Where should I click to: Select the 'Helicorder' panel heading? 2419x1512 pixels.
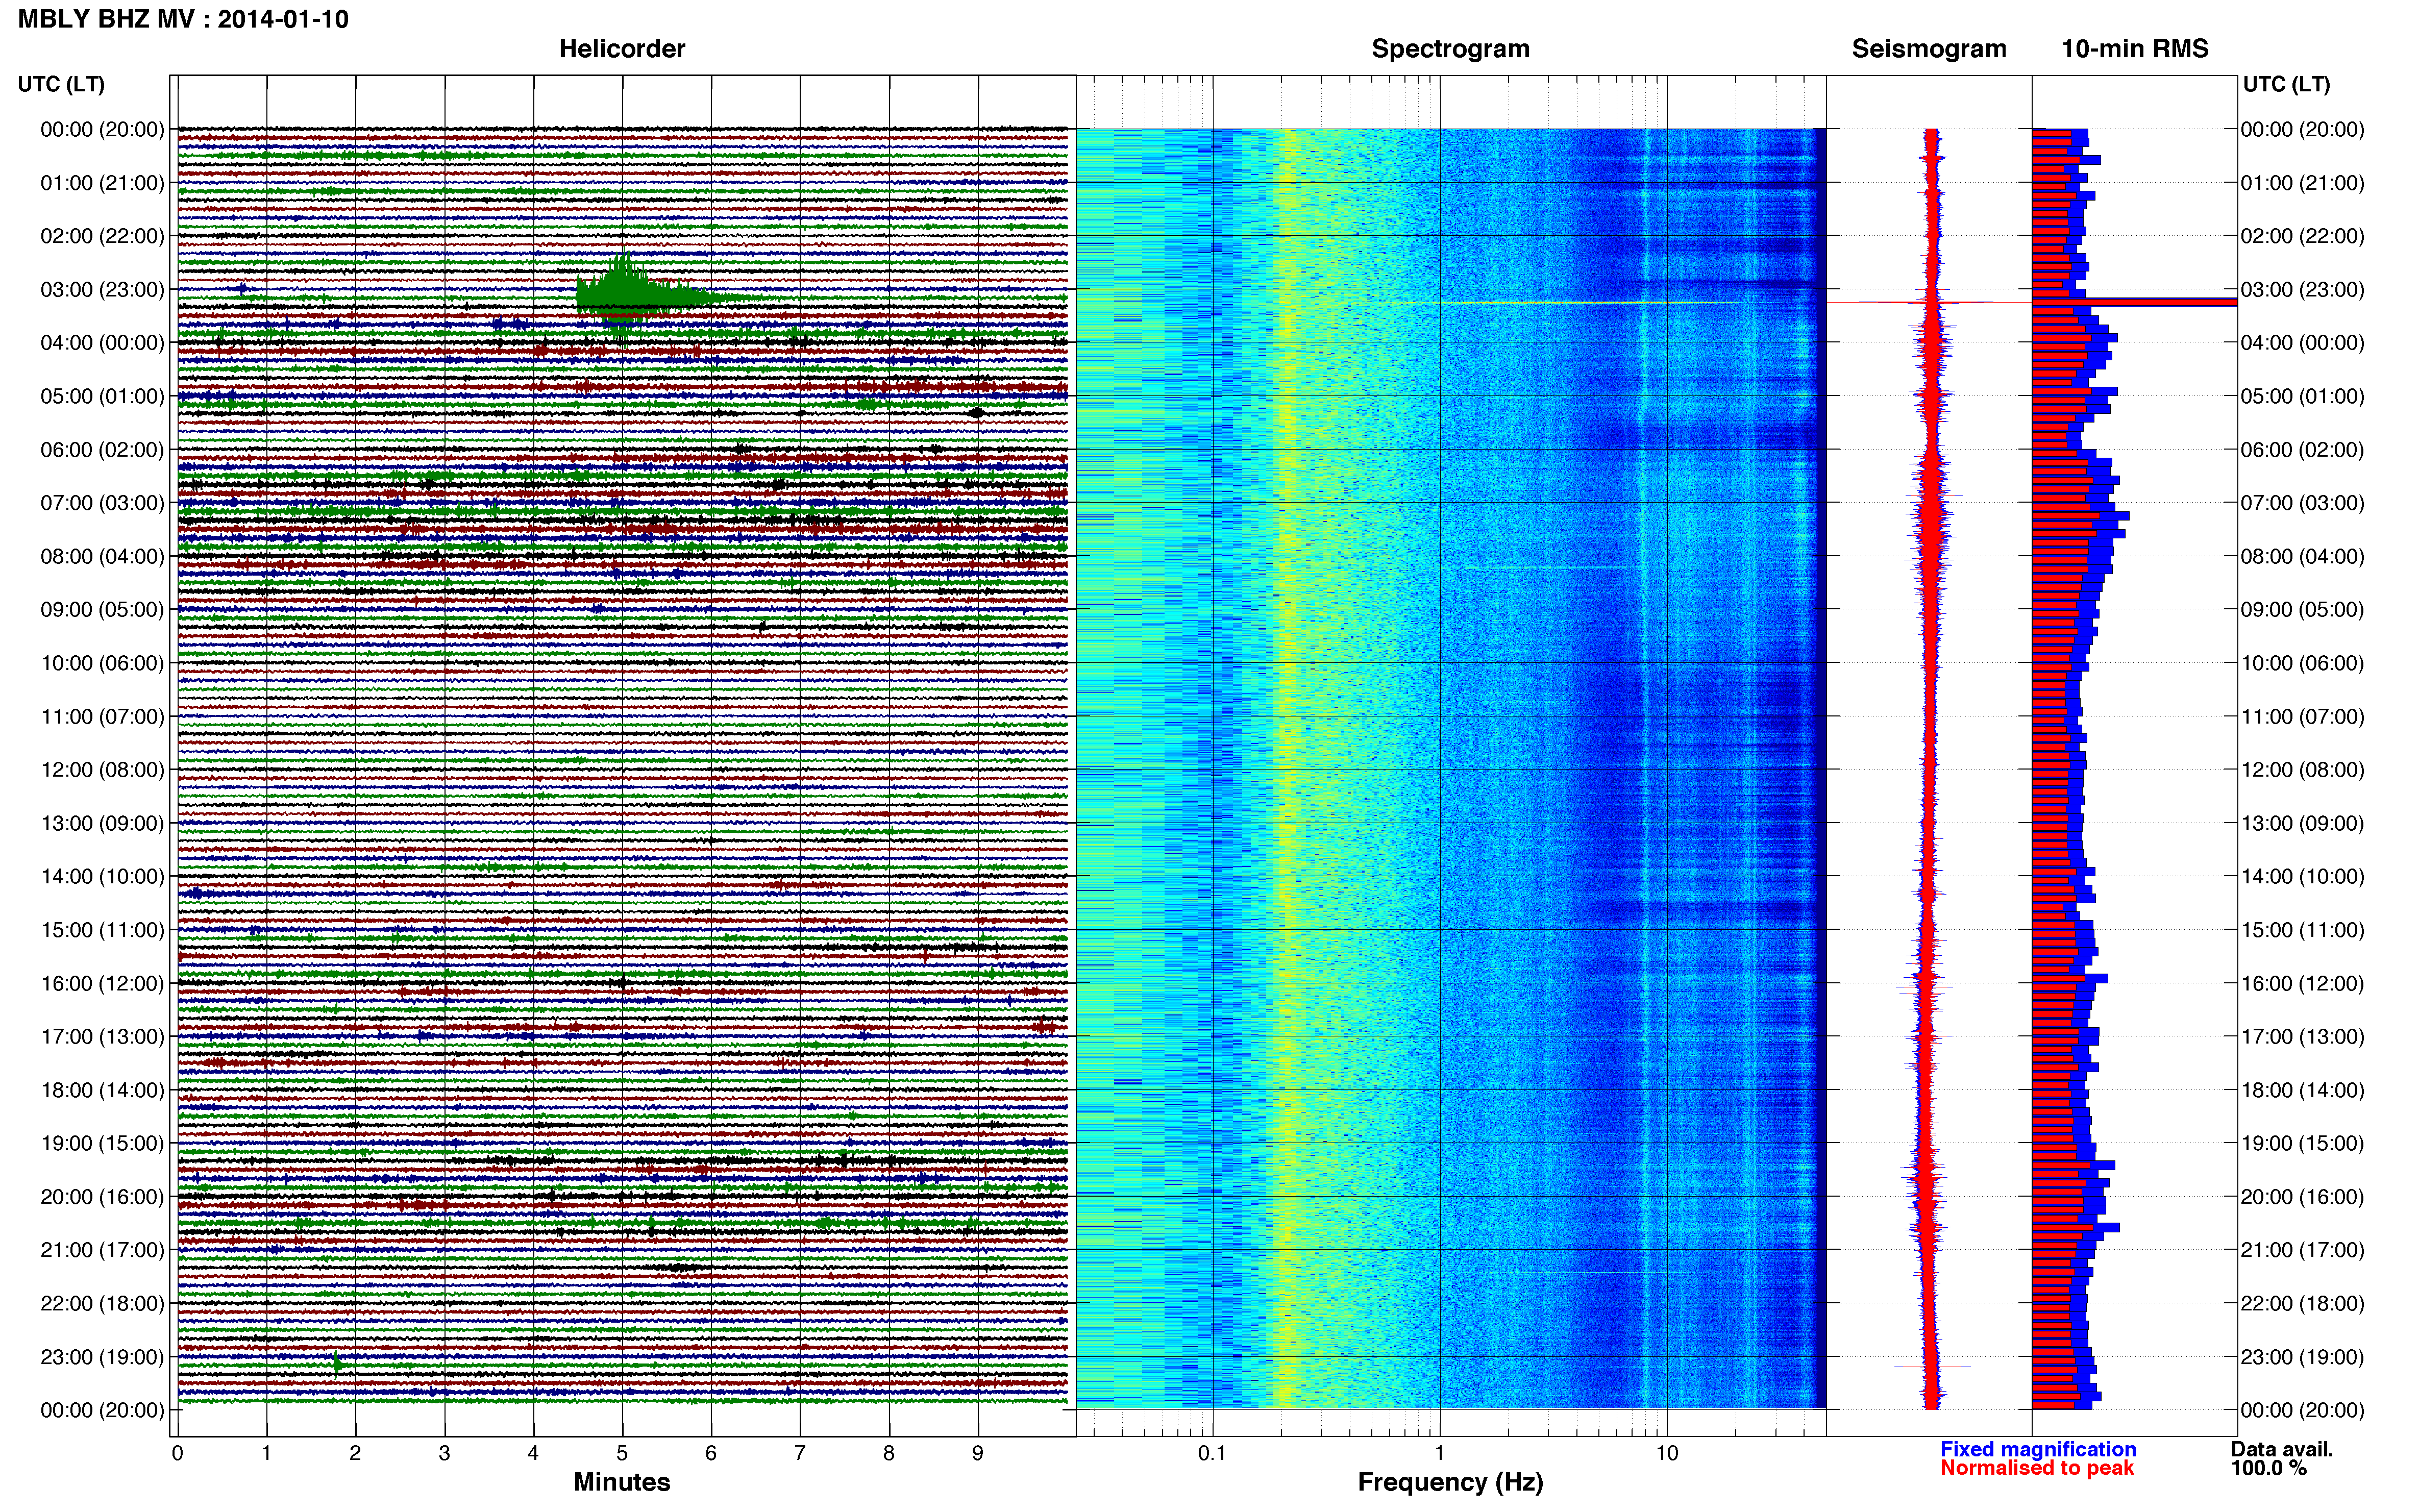pyautogui.click(x=622, y=49)
